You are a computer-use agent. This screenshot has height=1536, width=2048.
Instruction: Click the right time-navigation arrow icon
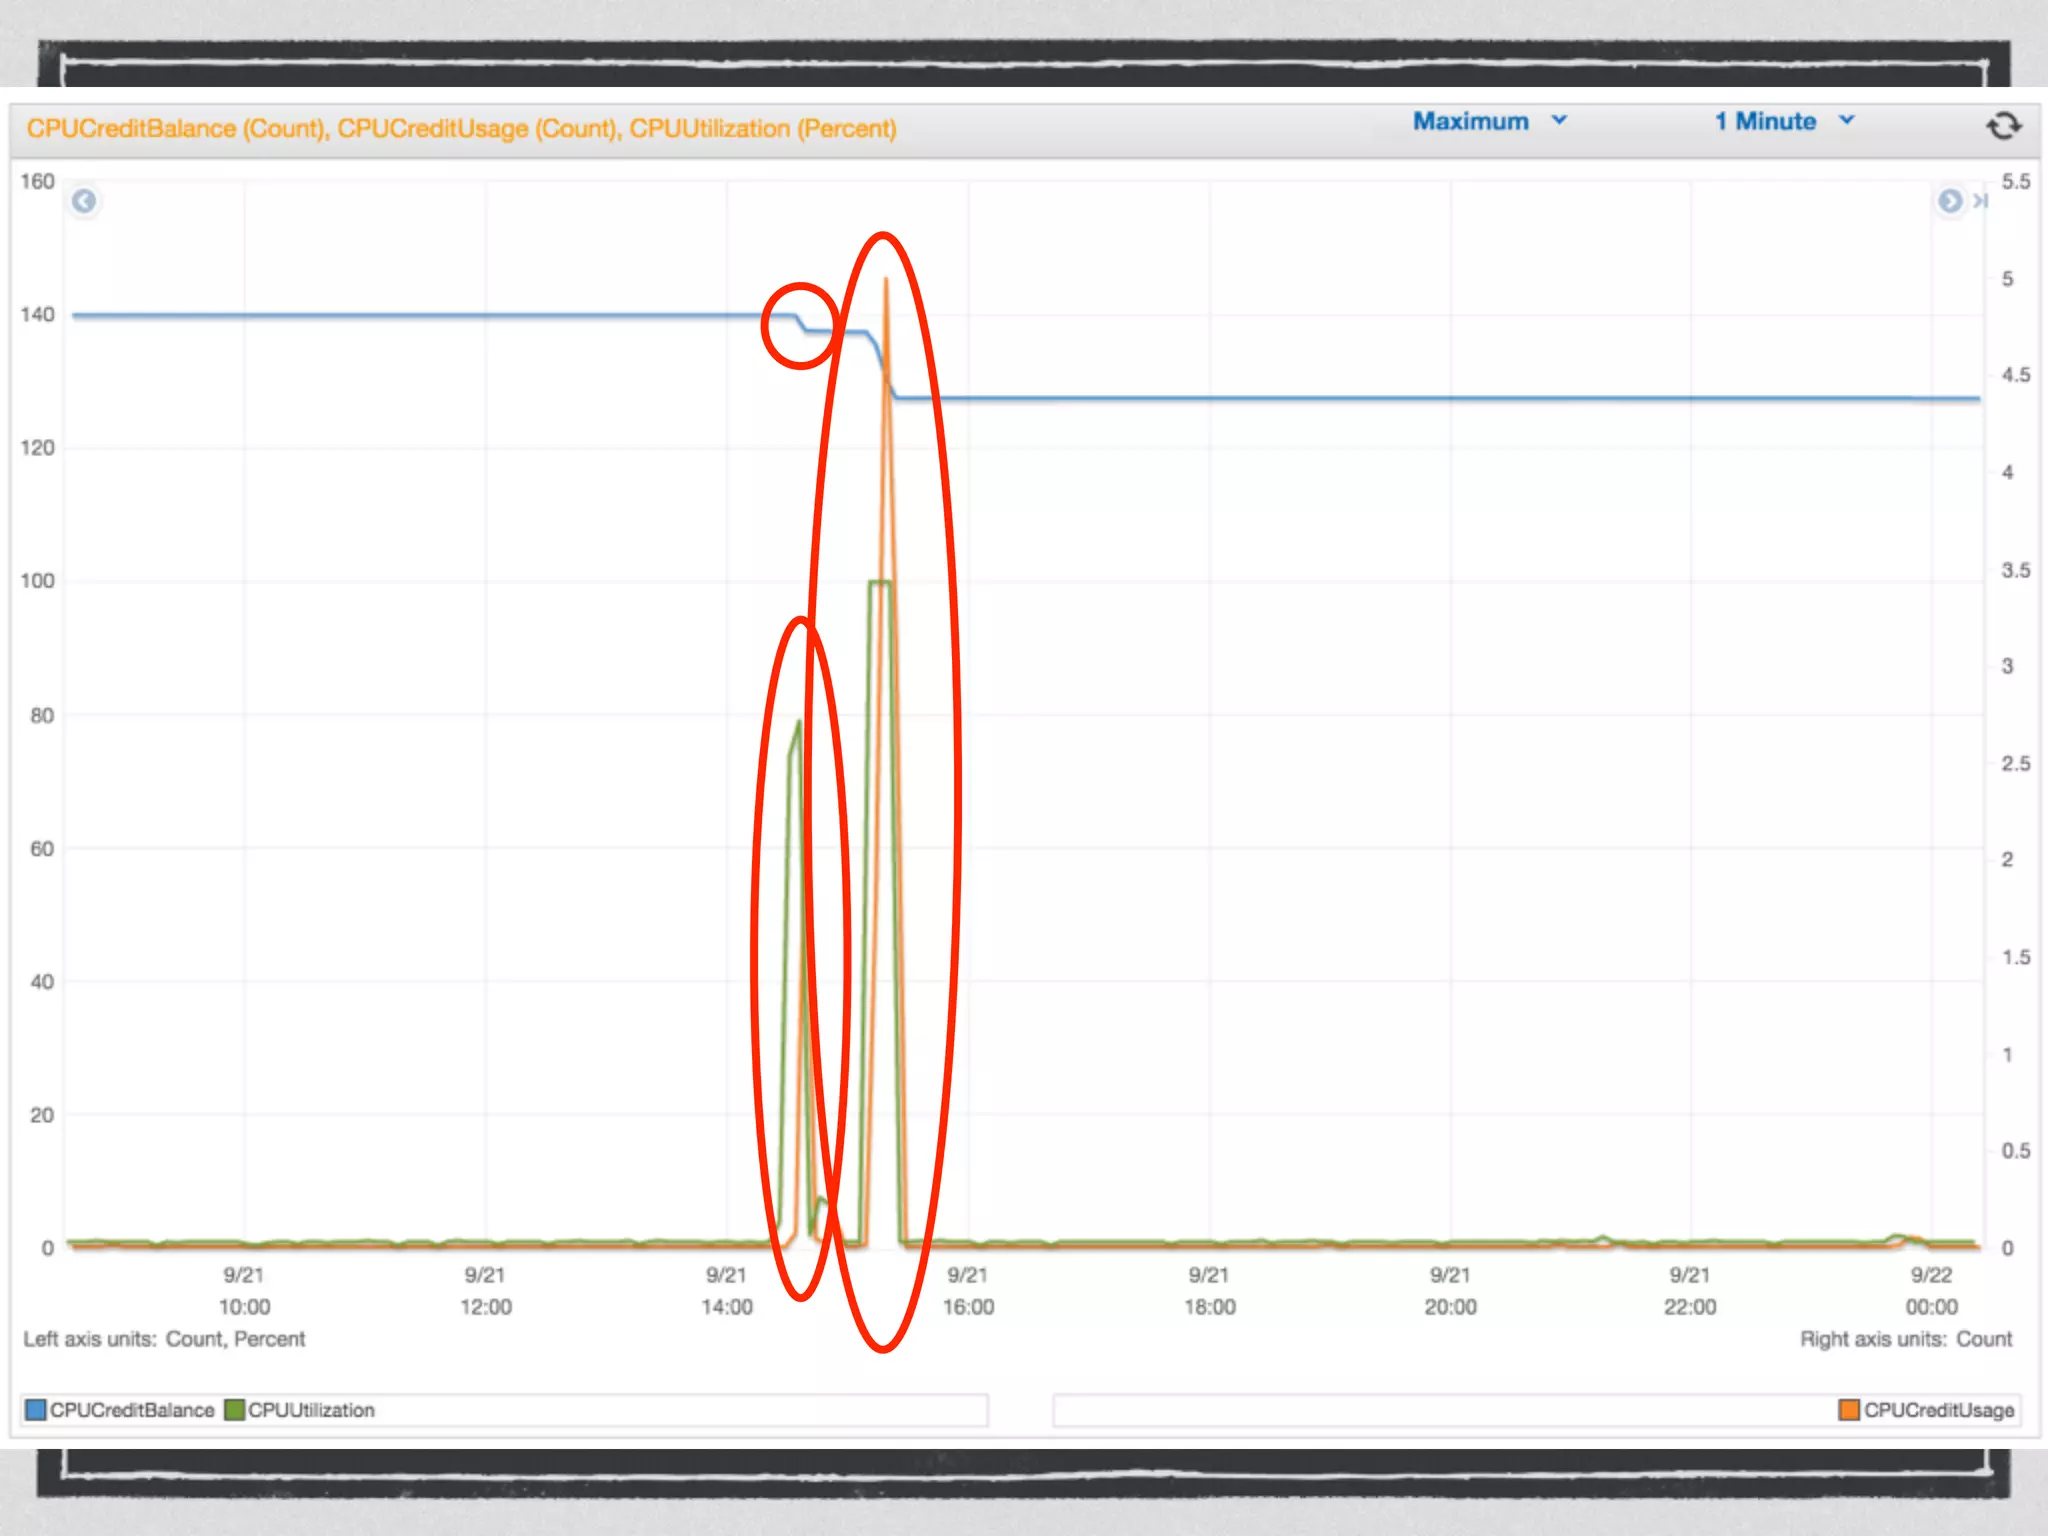click(x=1949, y=202)
